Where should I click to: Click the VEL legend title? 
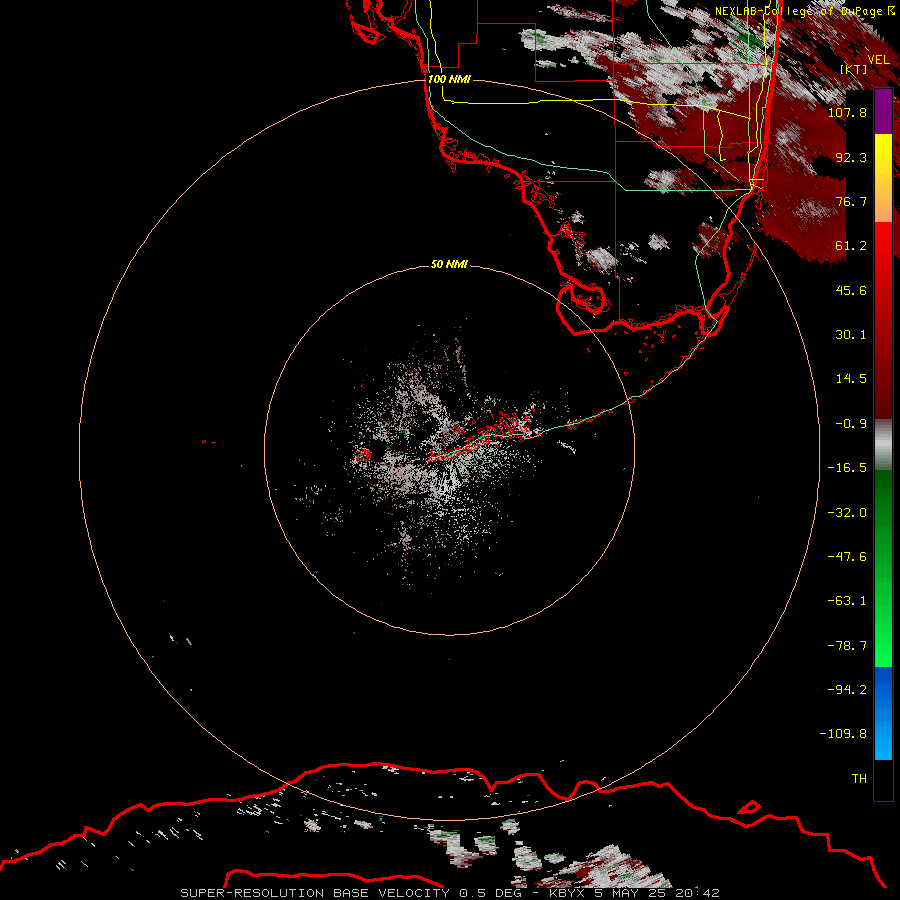coord(878,59)
